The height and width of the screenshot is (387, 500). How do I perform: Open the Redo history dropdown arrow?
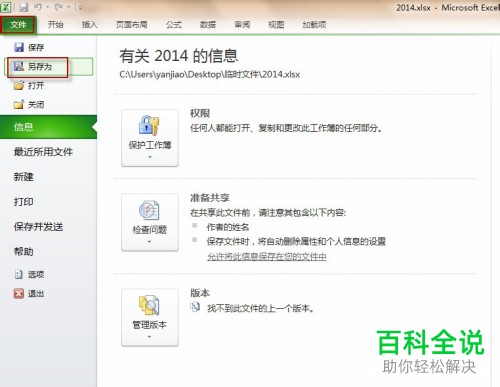click(68, 7)
